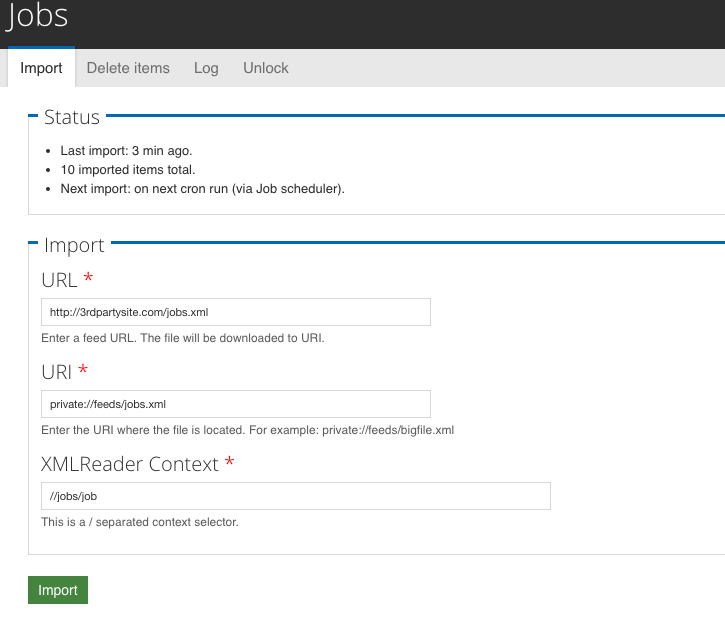Go to the Log tab
The width and height of the screenshot is (725, 626).
point(206,68)
